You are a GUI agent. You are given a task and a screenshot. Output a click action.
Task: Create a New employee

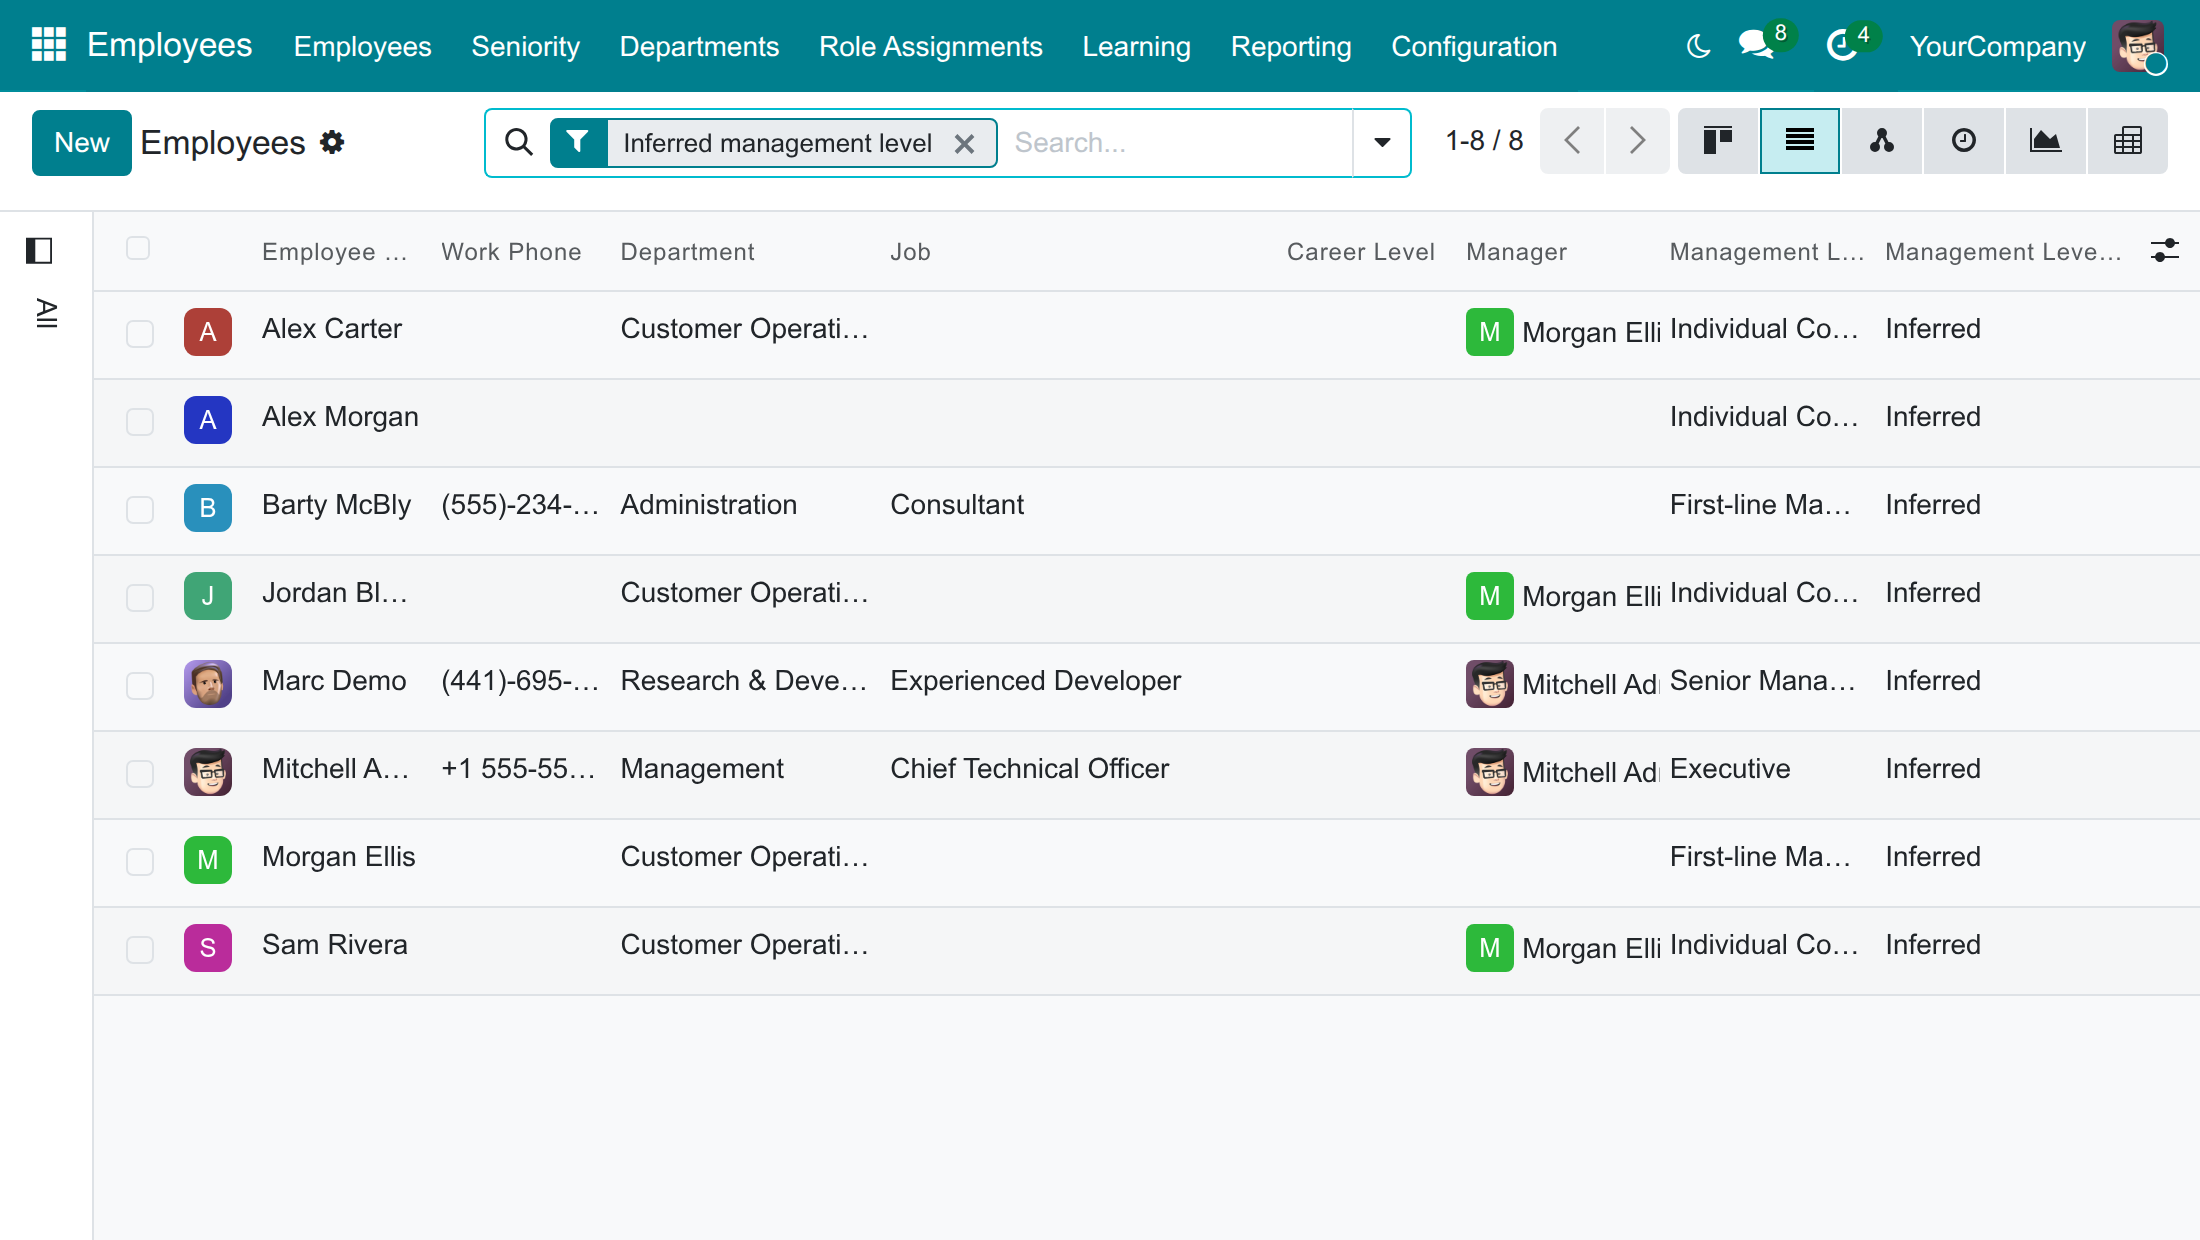click(x=81, y=142)
